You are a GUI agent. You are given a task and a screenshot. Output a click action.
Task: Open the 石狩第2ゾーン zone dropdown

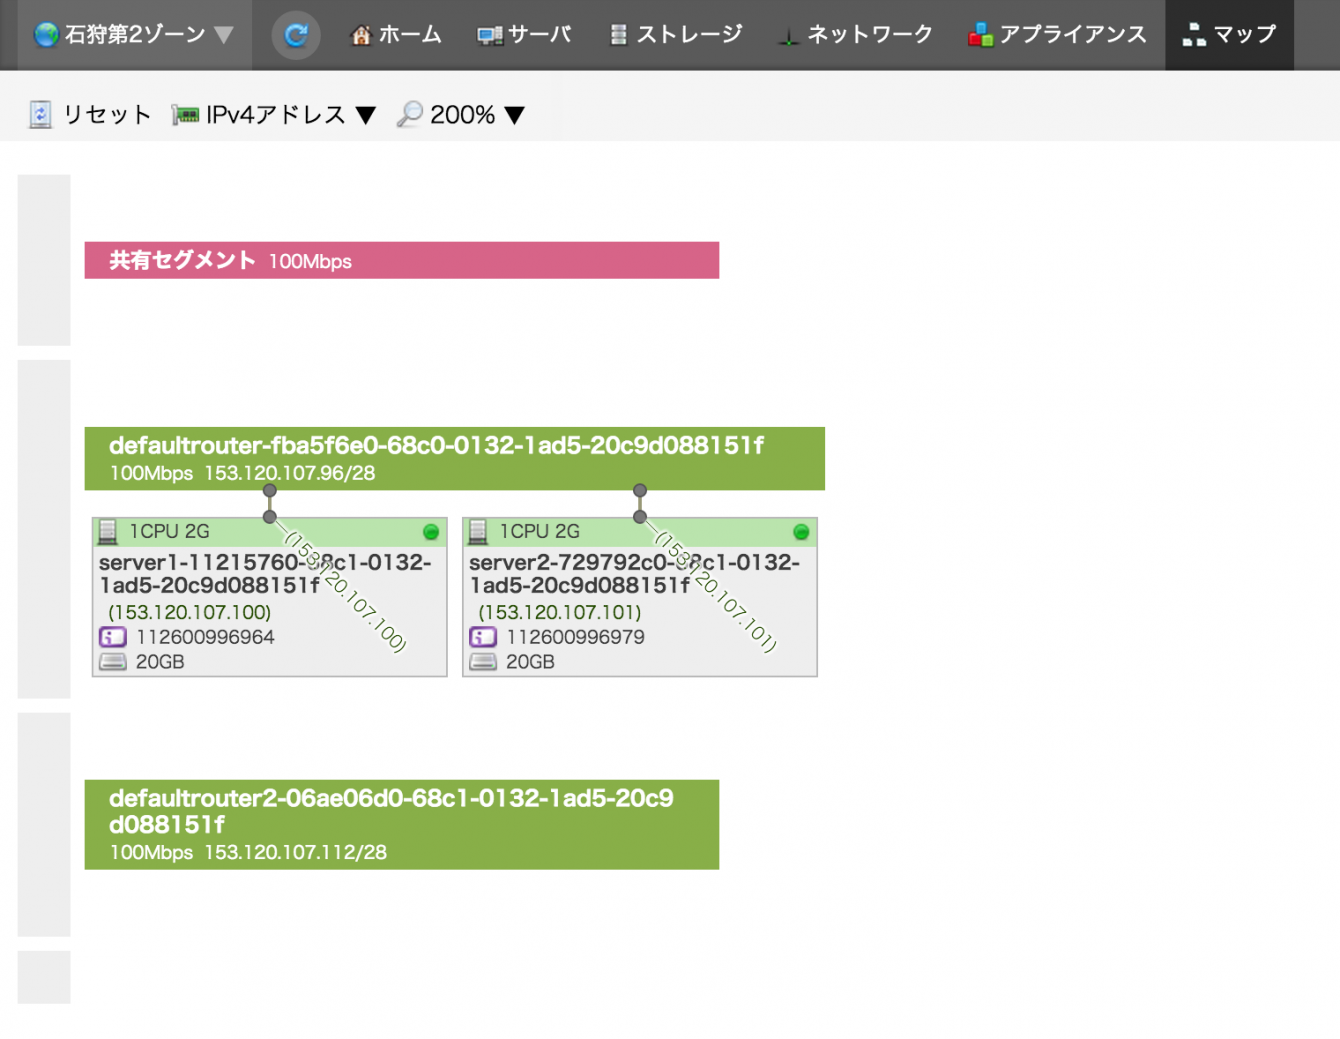(134, 35)
